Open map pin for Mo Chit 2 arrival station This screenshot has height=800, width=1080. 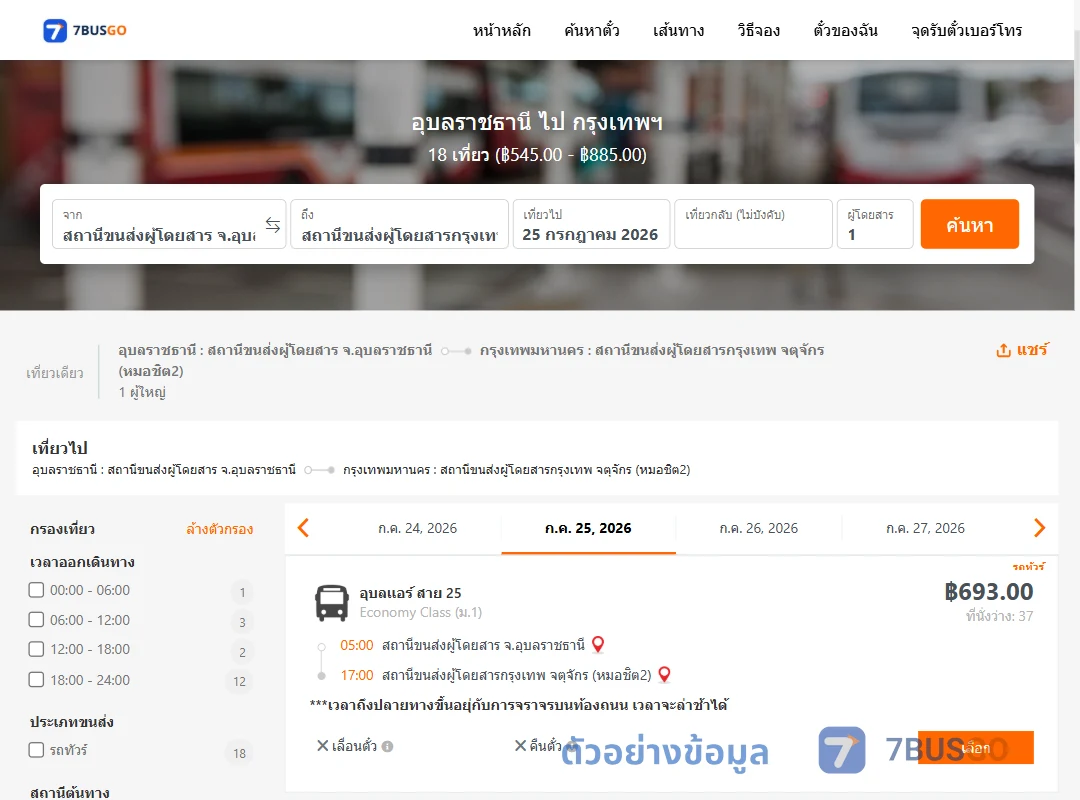click(x=664, y=675)
